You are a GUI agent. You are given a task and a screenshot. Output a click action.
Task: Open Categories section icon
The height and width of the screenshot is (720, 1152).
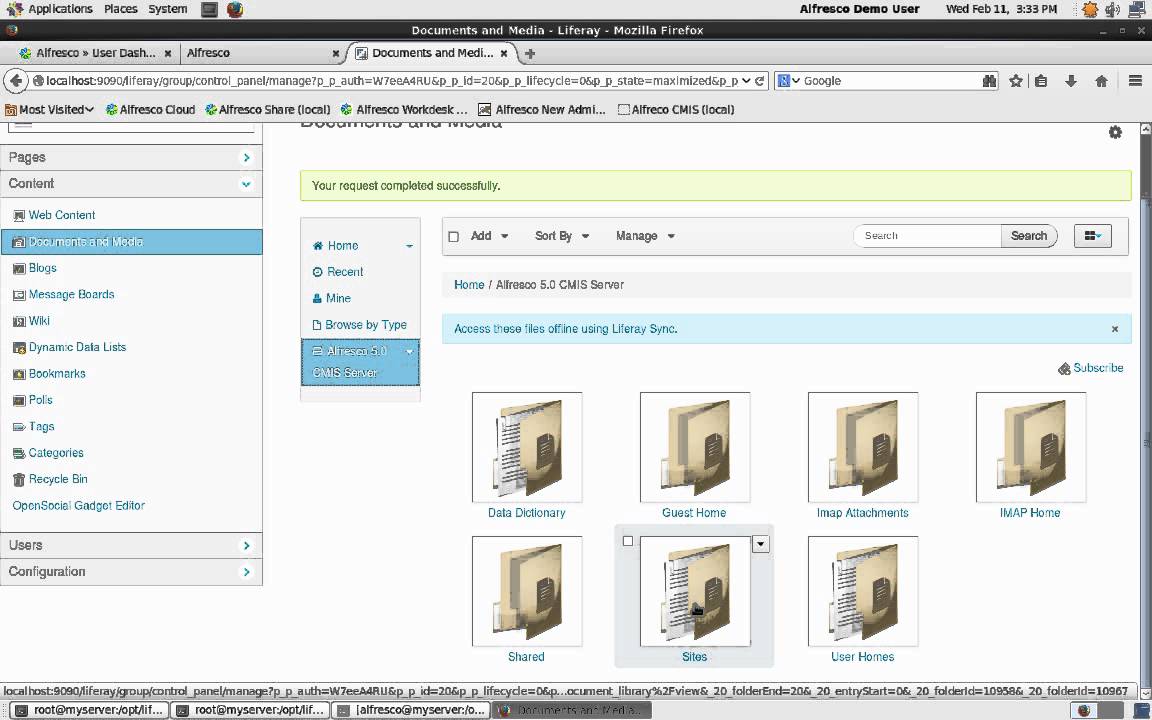click(19, 453)
